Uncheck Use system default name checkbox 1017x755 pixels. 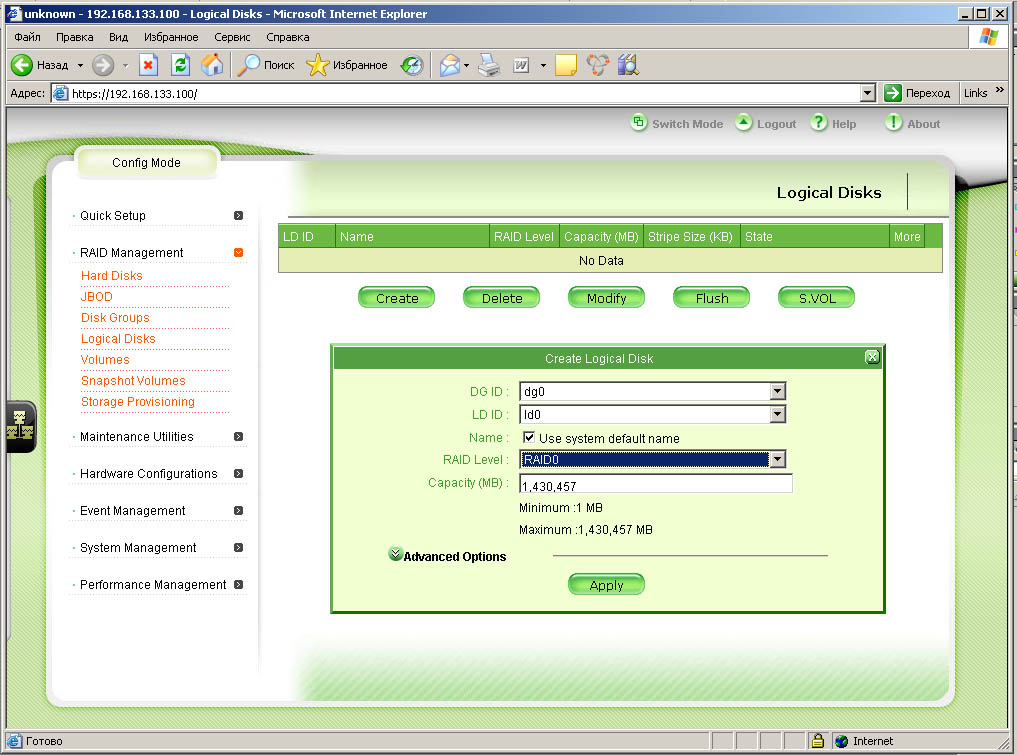pos(529,438)
